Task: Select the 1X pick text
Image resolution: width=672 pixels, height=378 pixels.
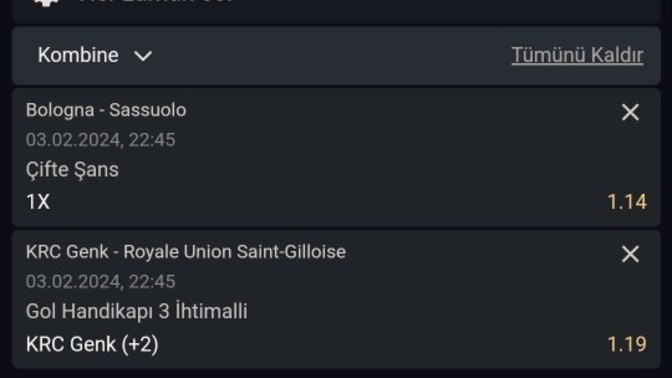Action: (x=38, y=202)
